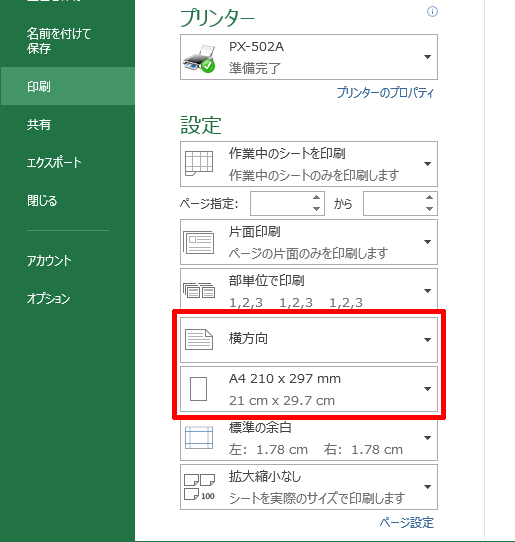Click the PX-502A printer icon
515x542 pixels.
click(199, 58)
